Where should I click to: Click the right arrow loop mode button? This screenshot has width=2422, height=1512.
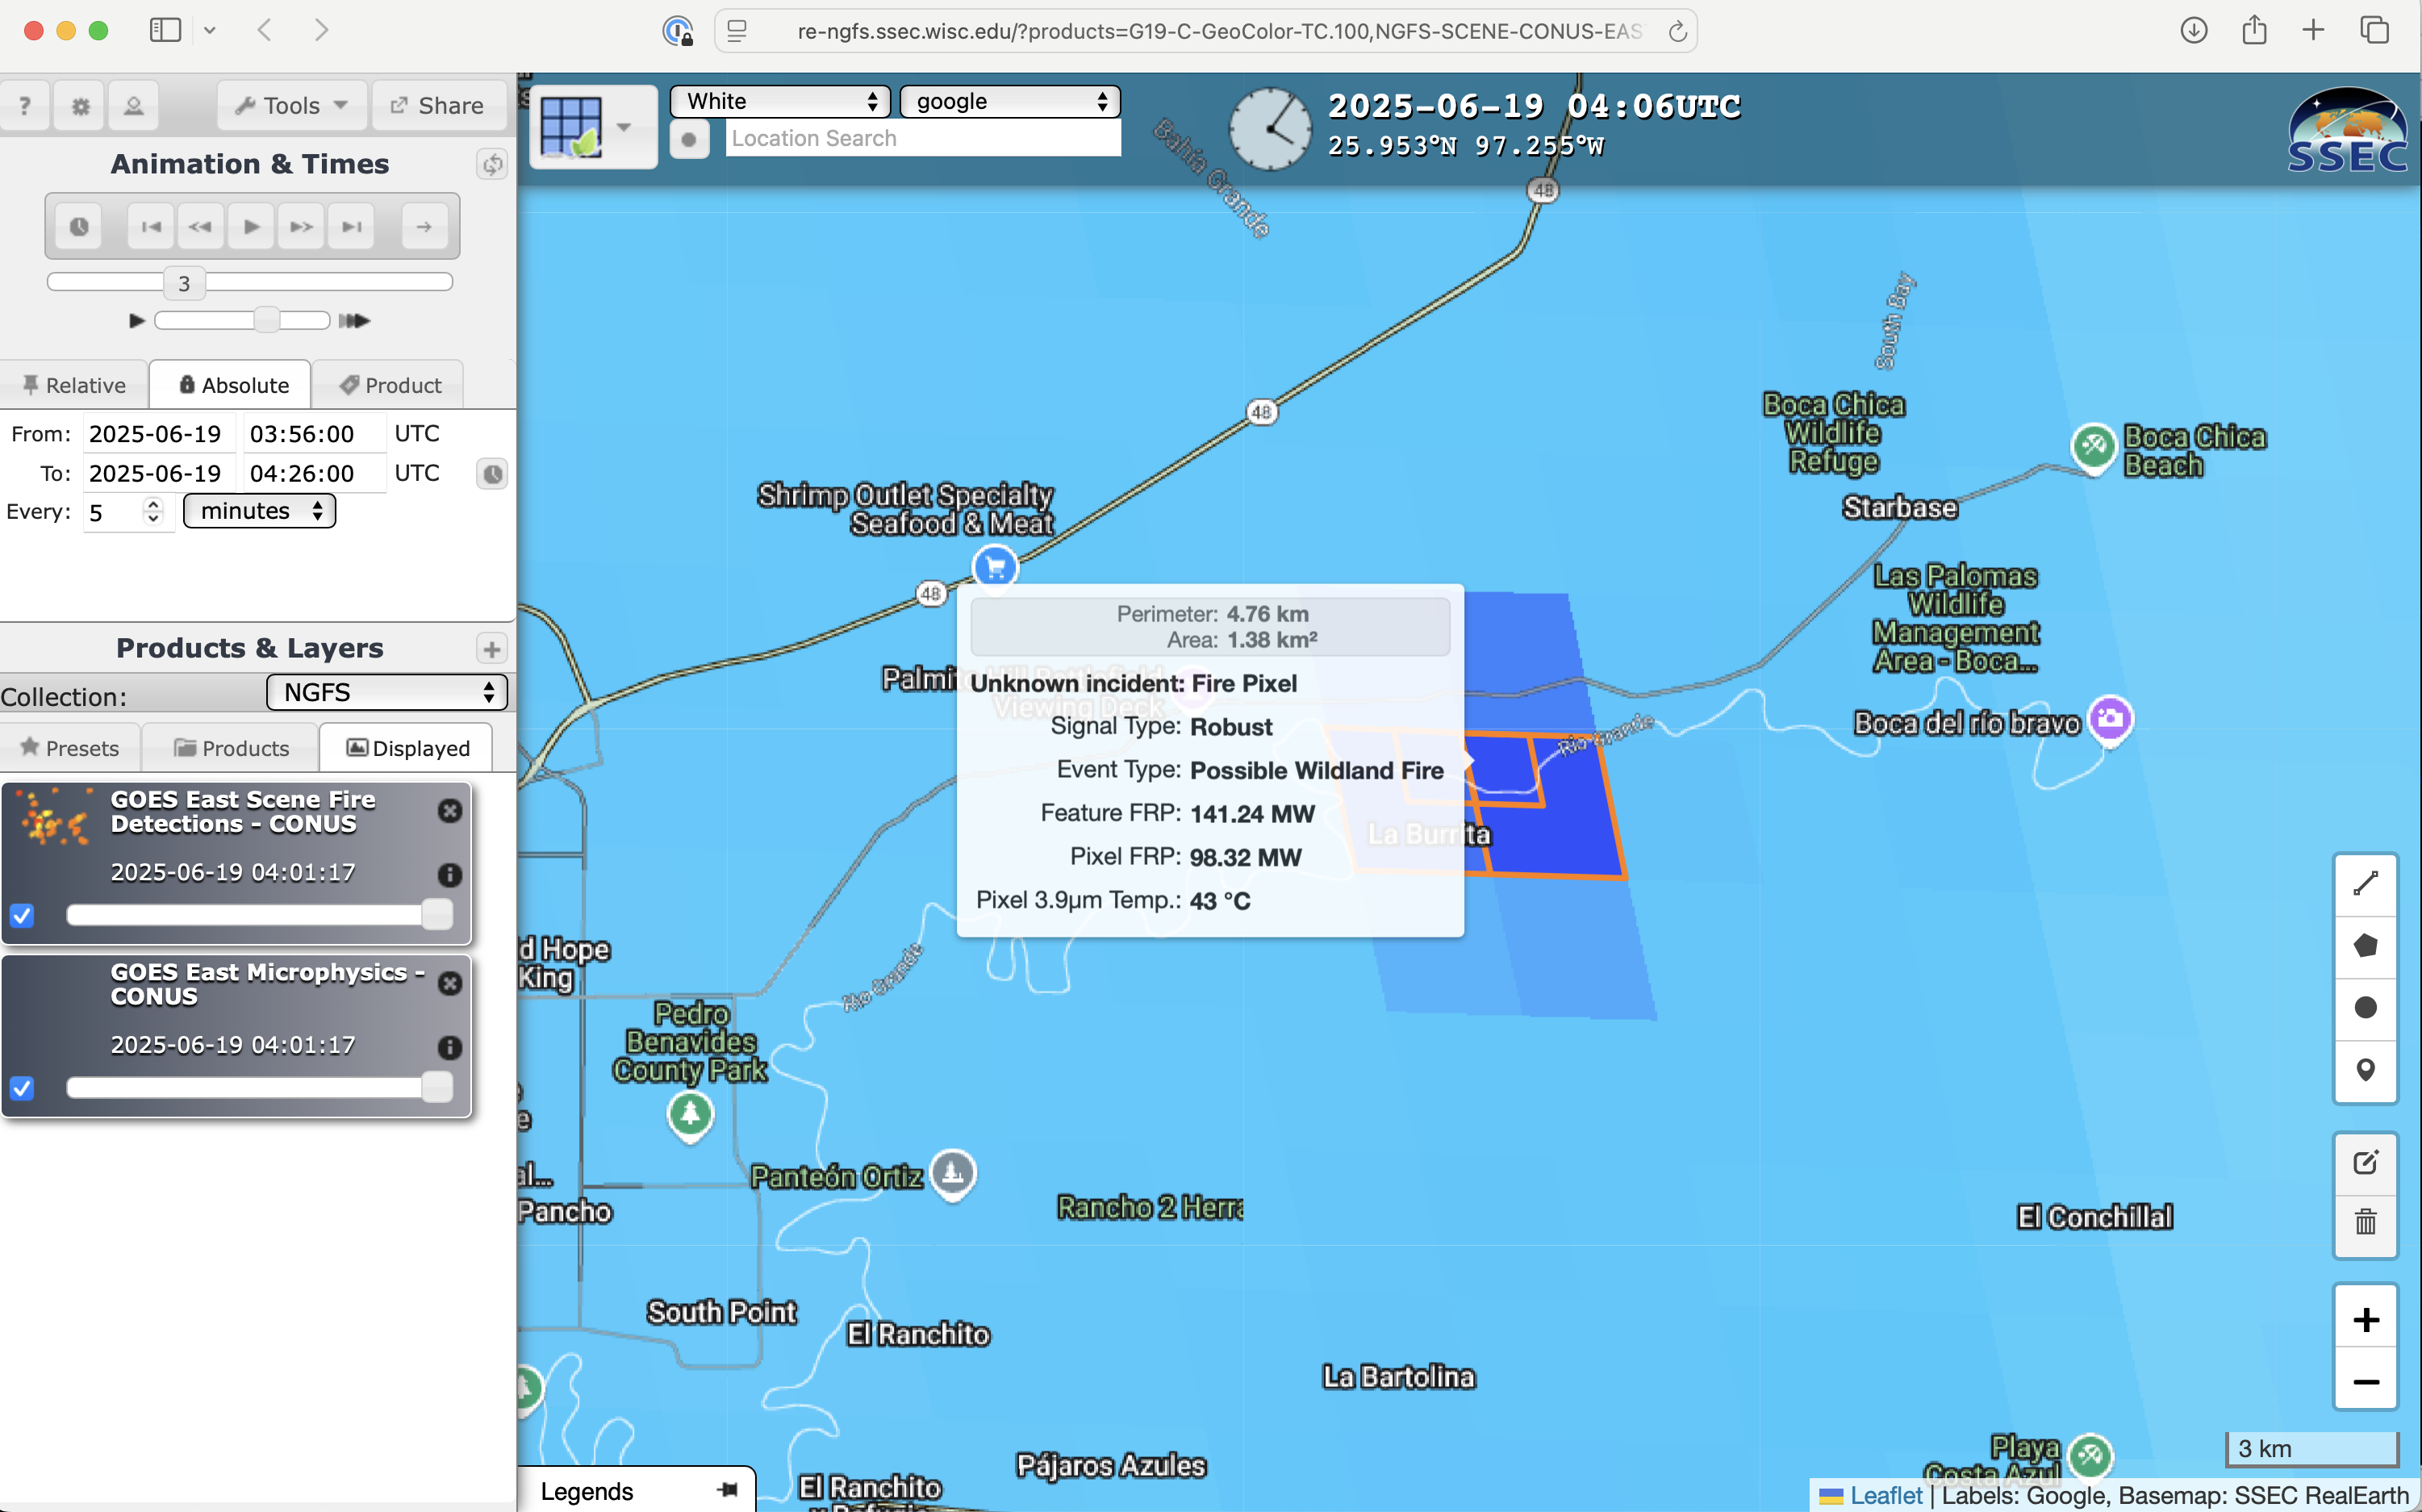[x=424, y=226]
